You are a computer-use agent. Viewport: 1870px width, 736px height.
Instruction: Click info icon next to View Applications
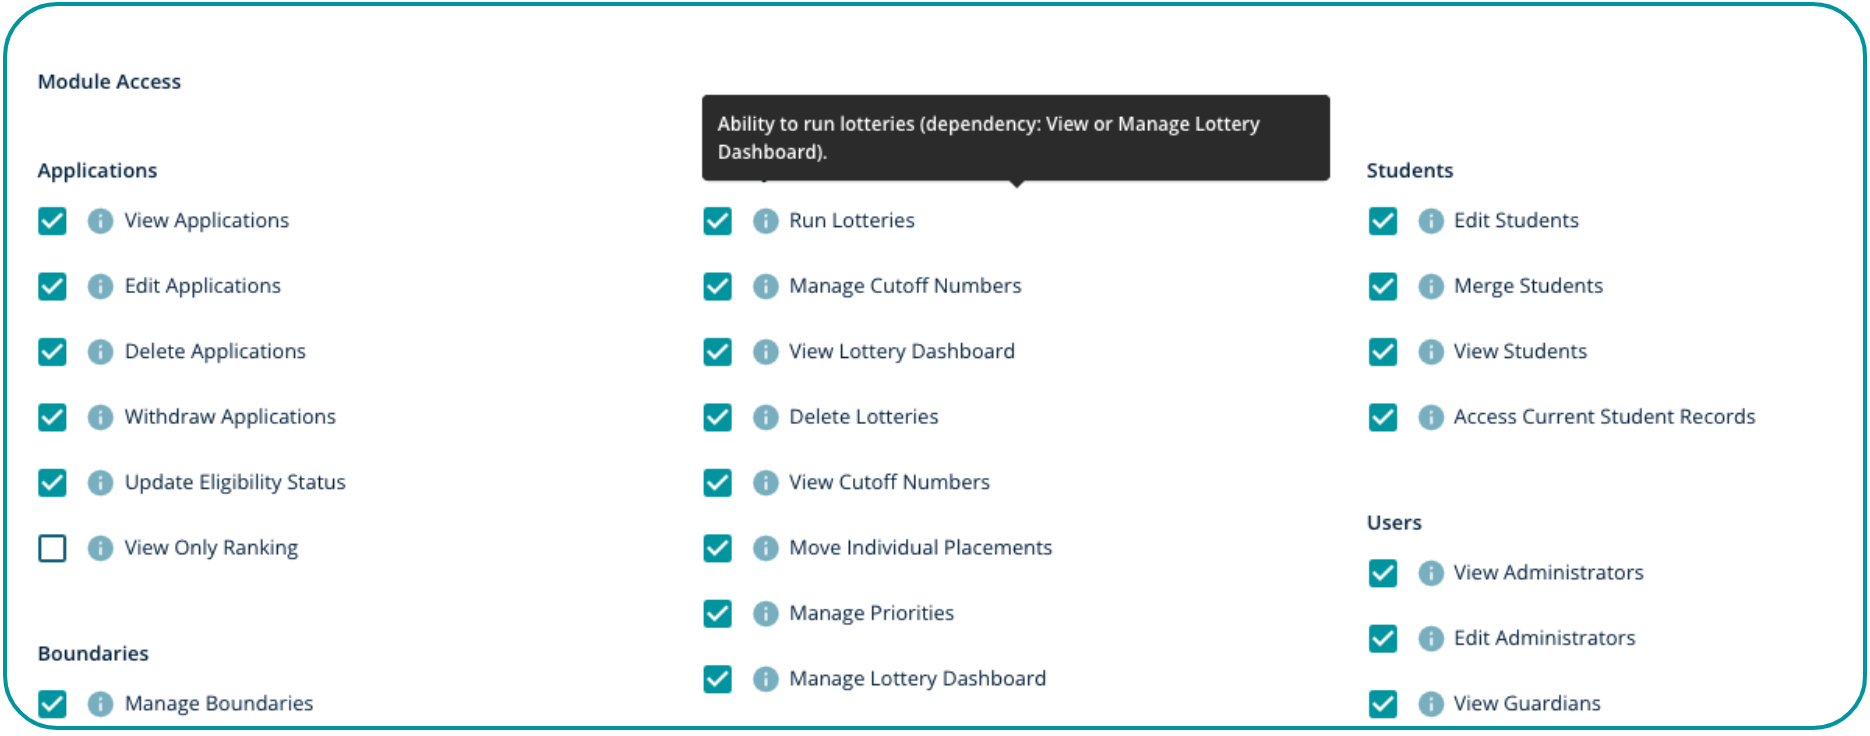point(100,221)
